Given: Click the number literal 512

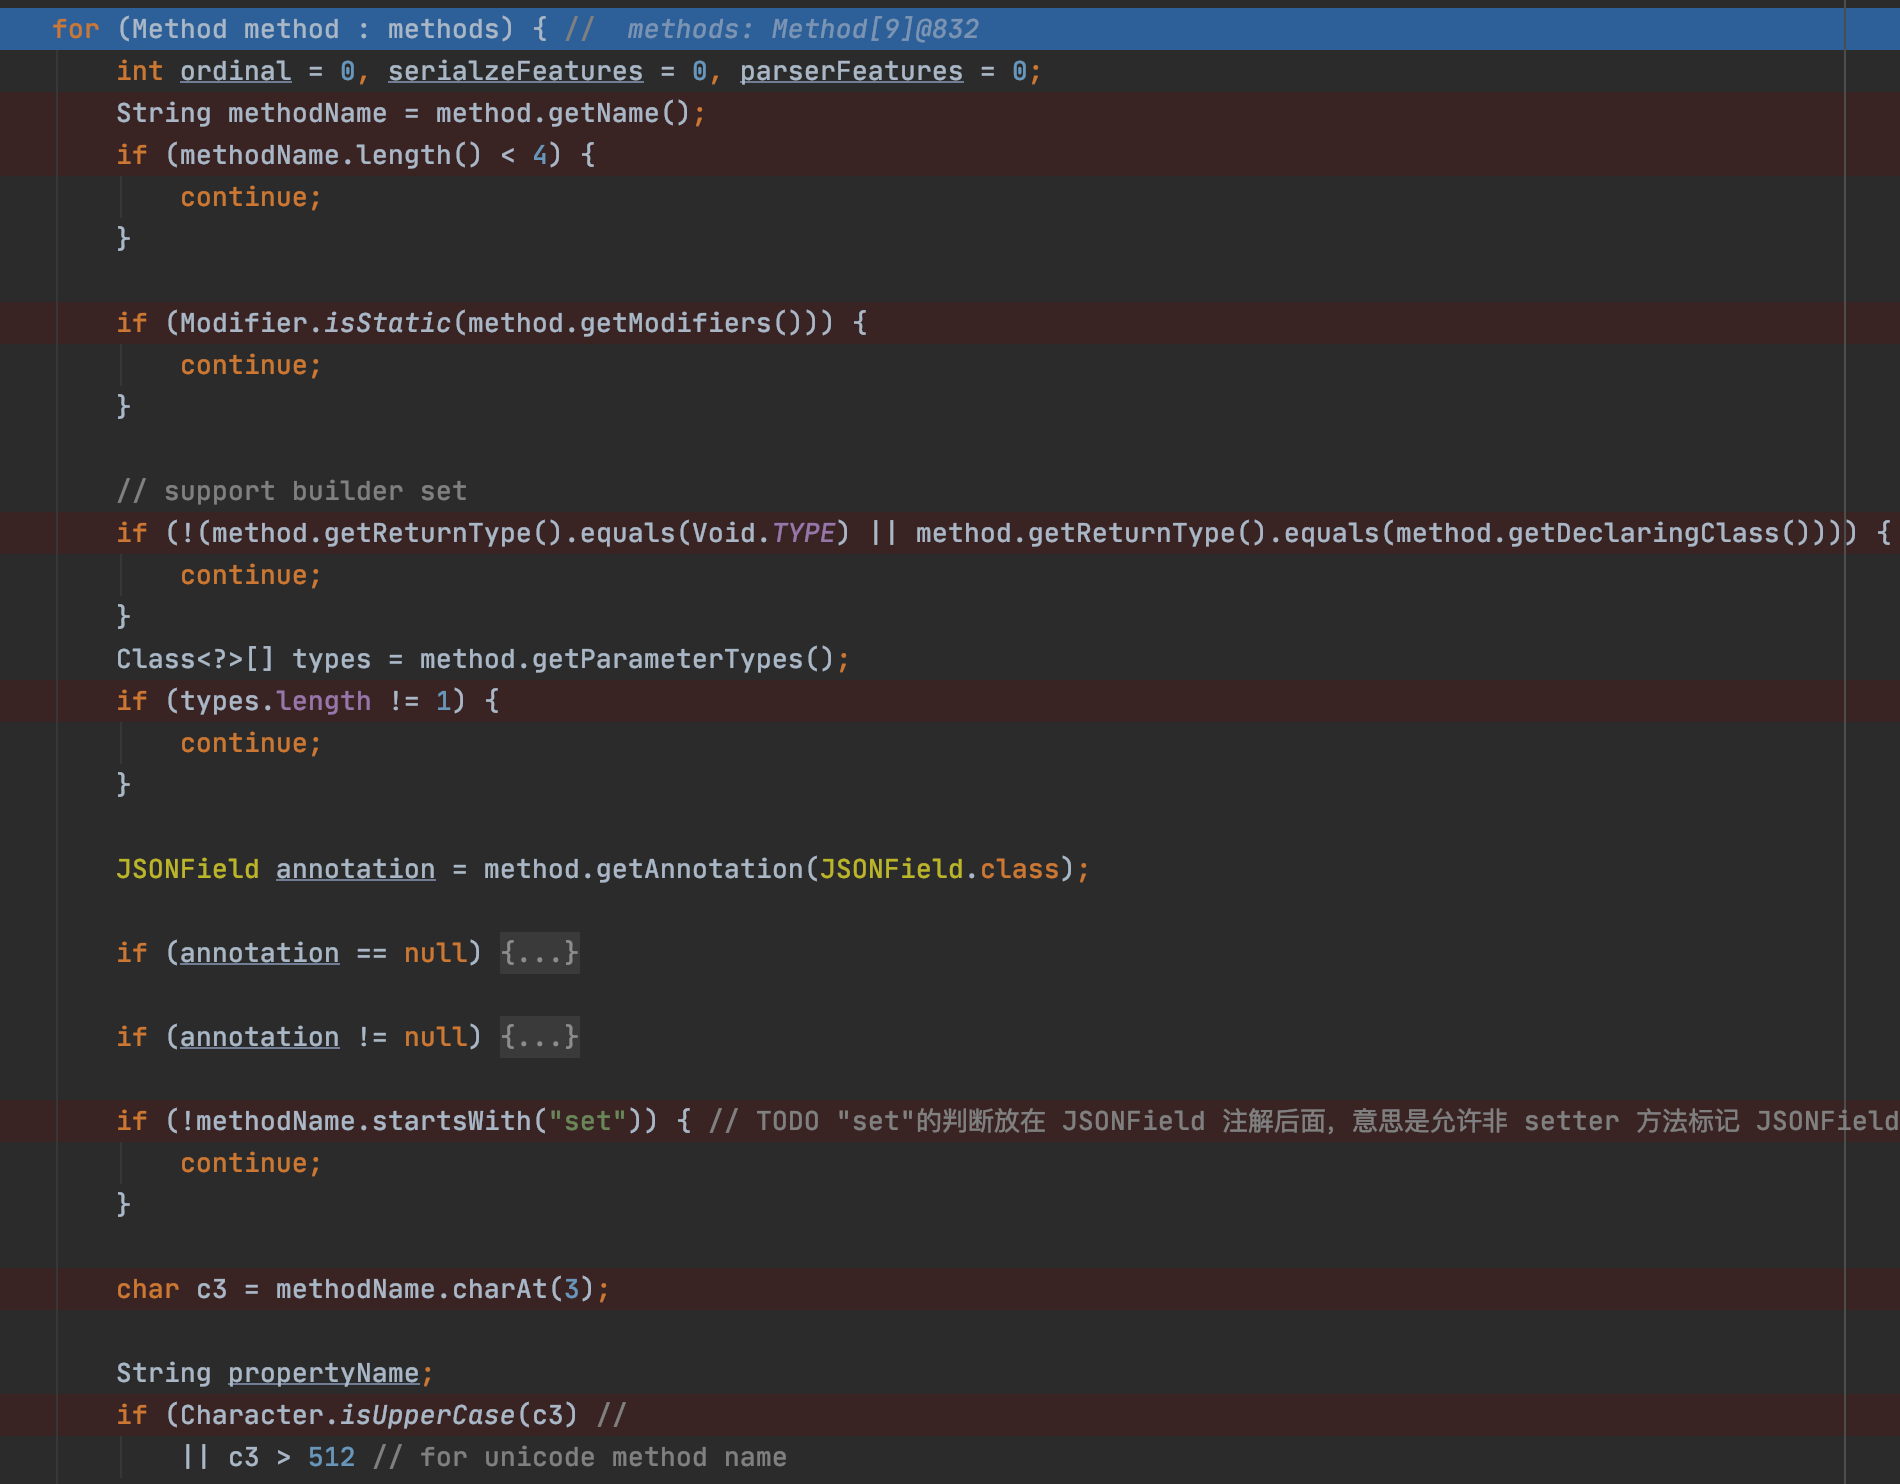Looking at the screenshot, I should pos(331,1457).
